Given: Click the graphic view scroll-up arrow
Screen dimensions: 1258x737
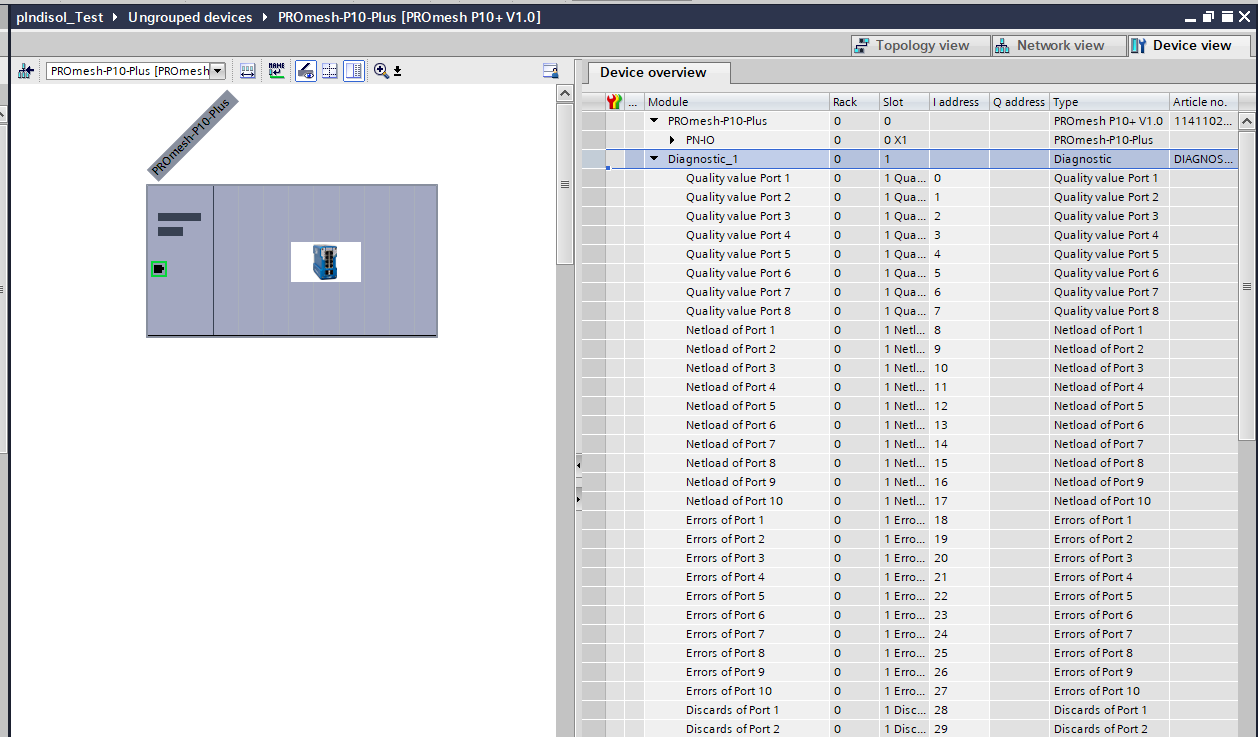Looking at the screenshot, I should pyautogui.click(x=565, y=94).
